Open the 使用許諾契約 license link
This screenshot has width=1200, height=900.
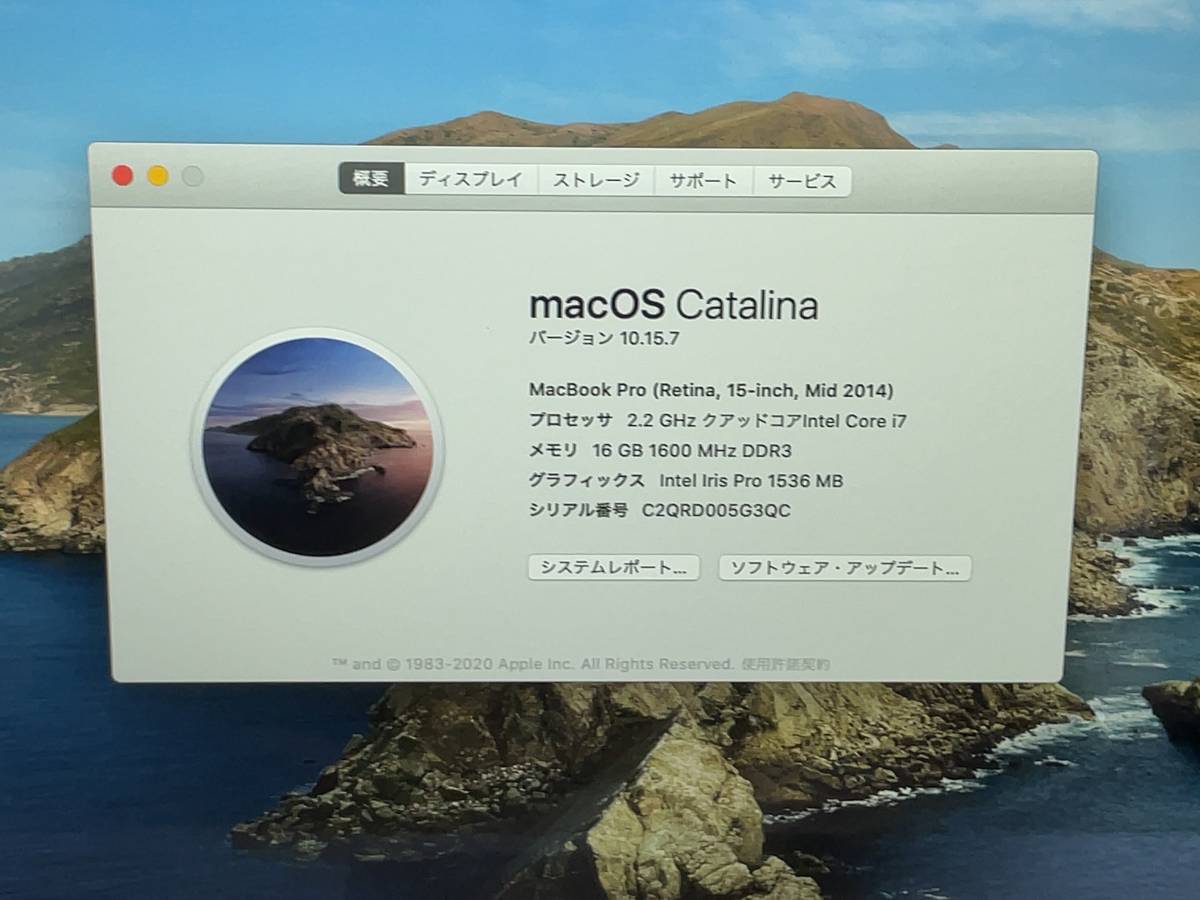pos(786,664)
